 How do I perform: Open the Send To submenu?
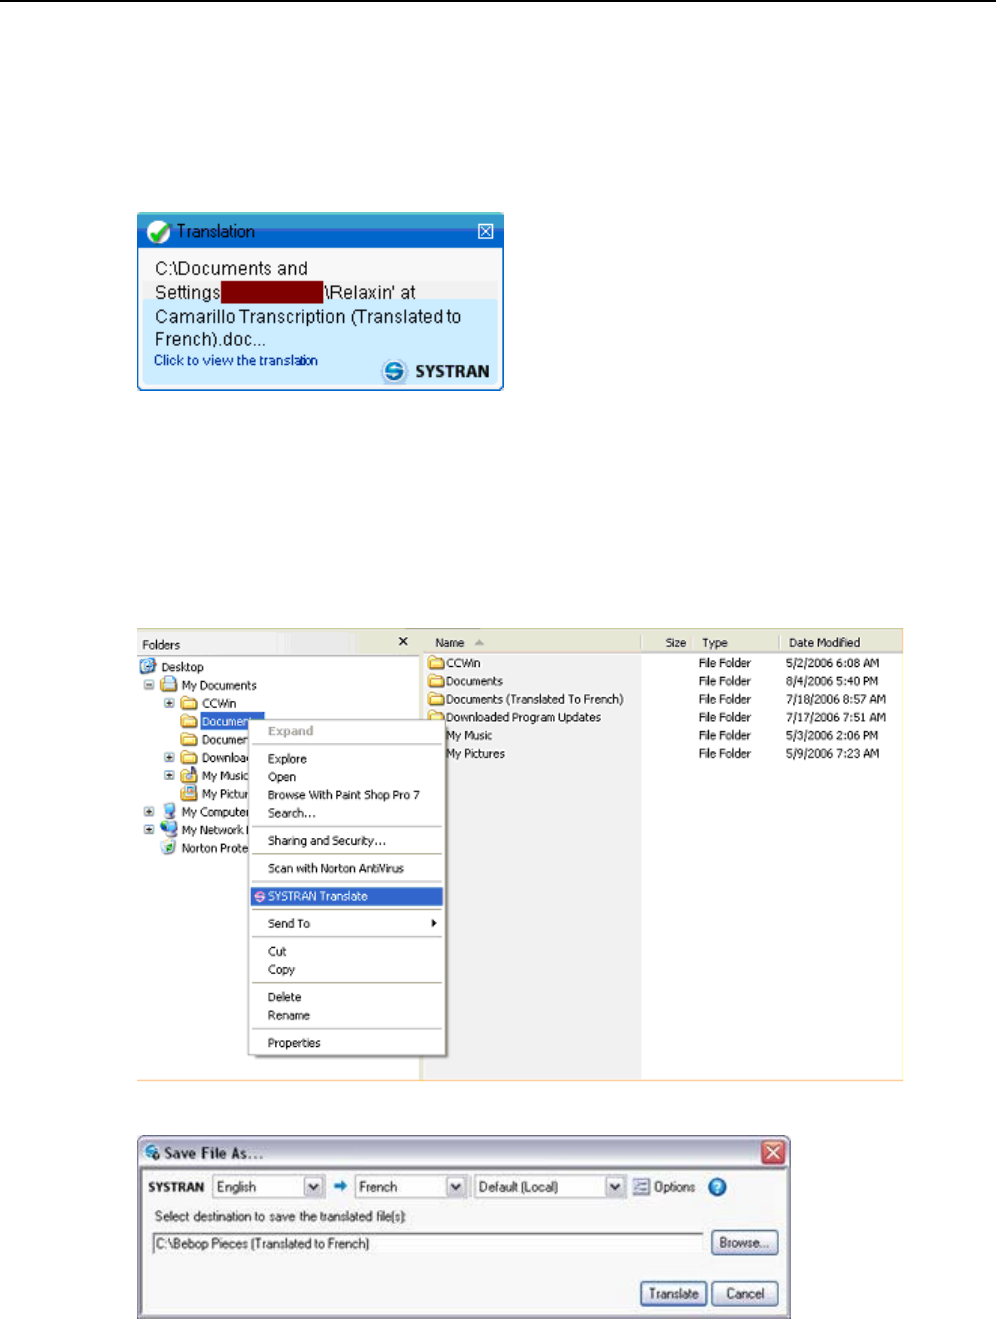pyautogui.click(x=346, y=924)
